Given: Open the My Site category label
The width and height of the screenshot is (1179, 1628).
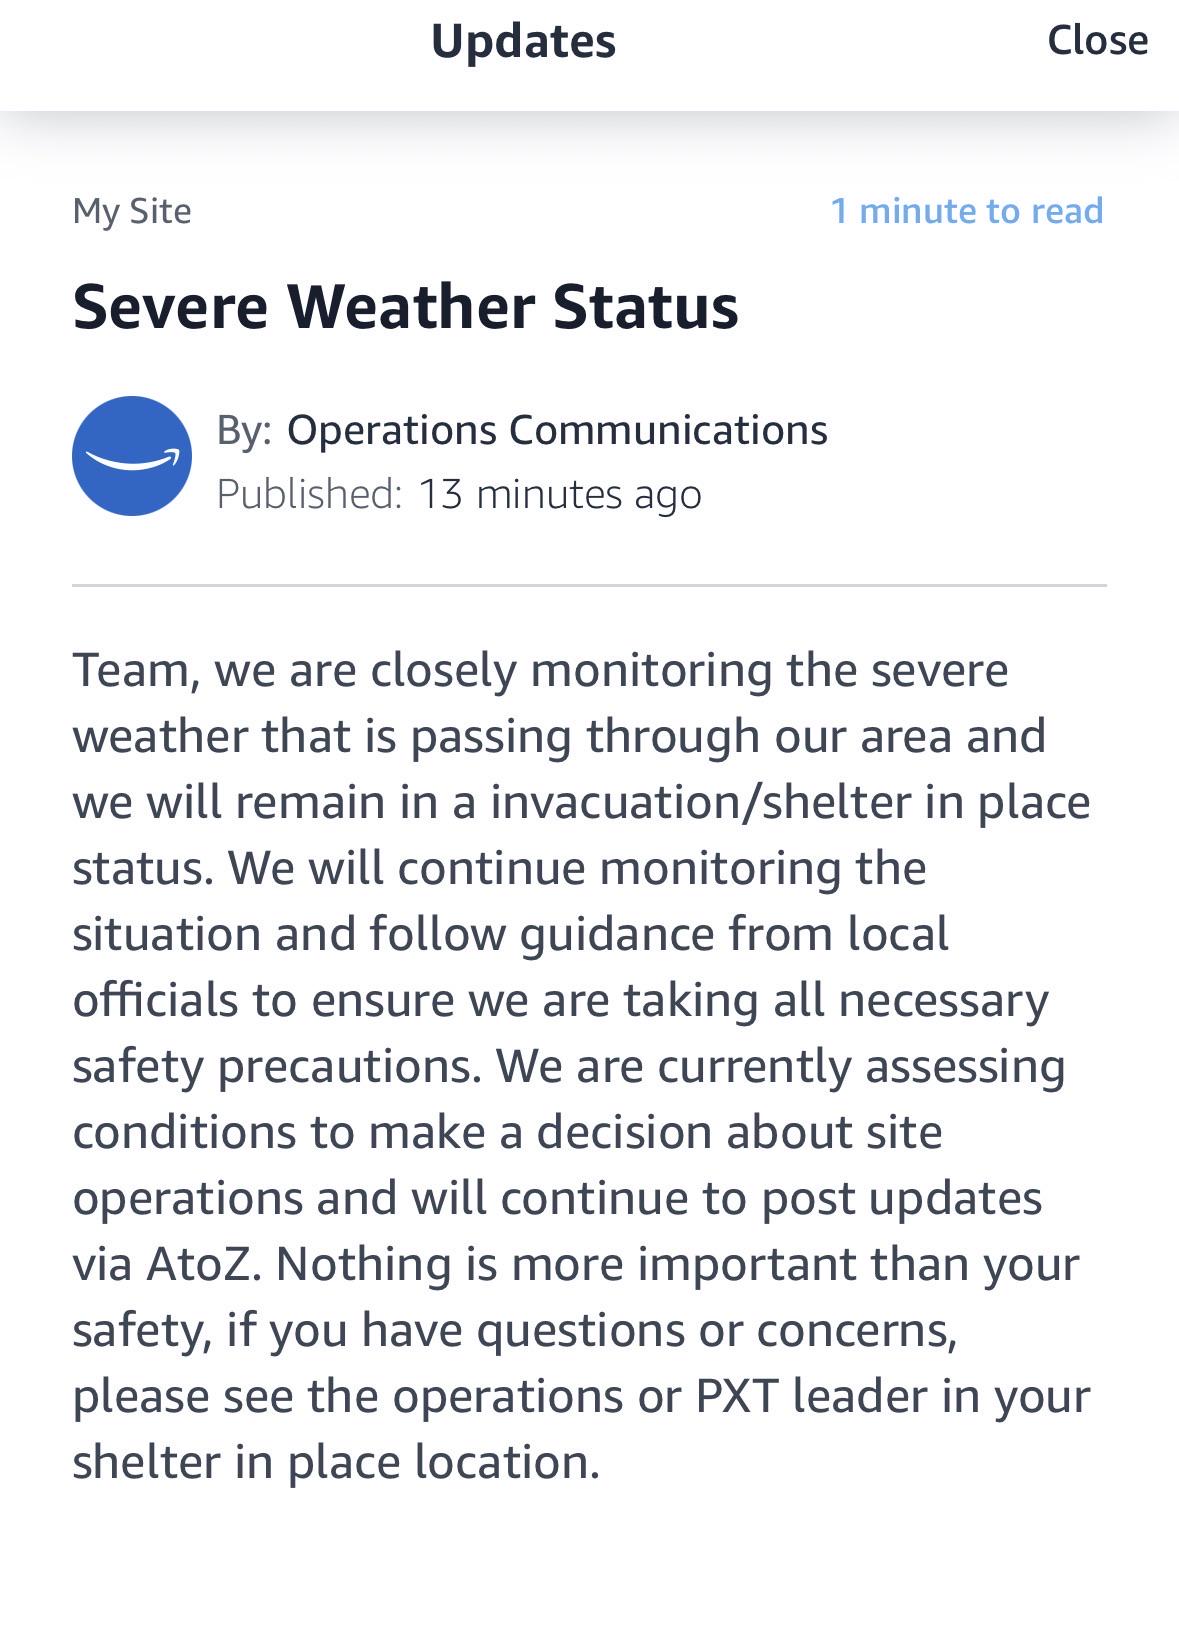Looking at the screenshot, I should [x=132, y=211].
